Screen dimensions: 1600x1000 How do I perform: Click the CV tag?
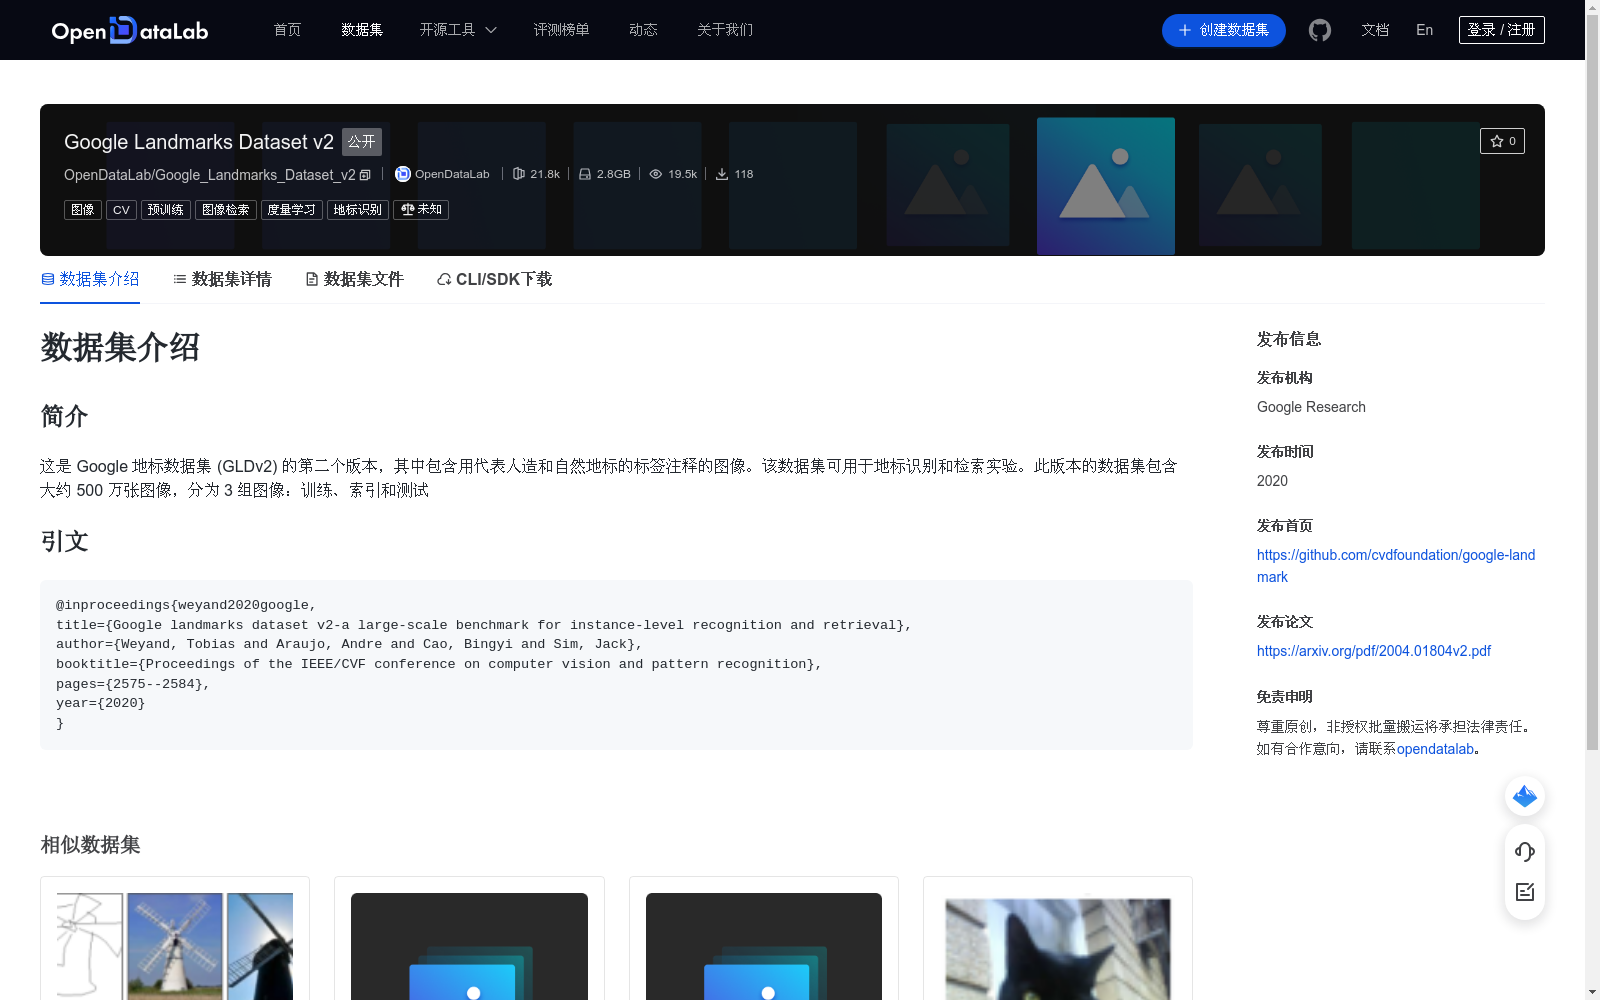(x=121, y=210)
